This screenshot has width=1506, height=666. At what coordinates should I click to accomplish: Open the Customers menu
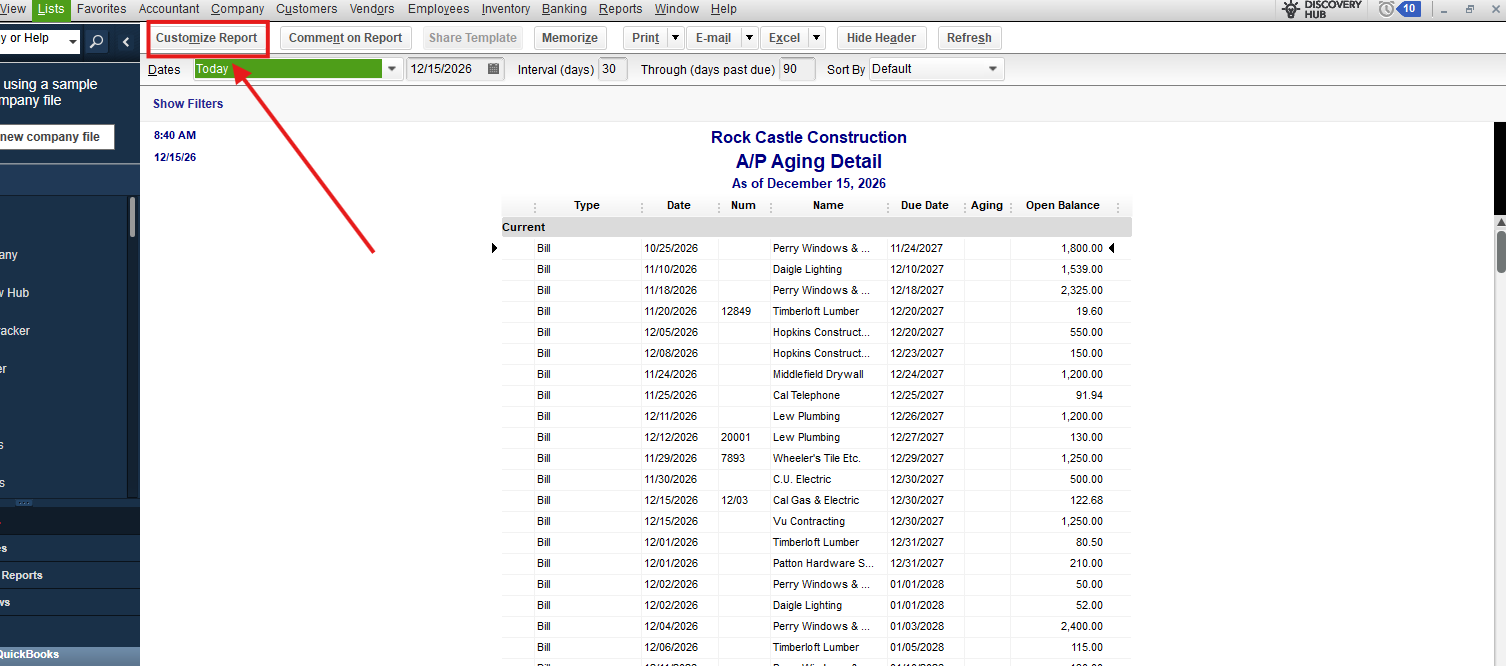click(307, 9)
